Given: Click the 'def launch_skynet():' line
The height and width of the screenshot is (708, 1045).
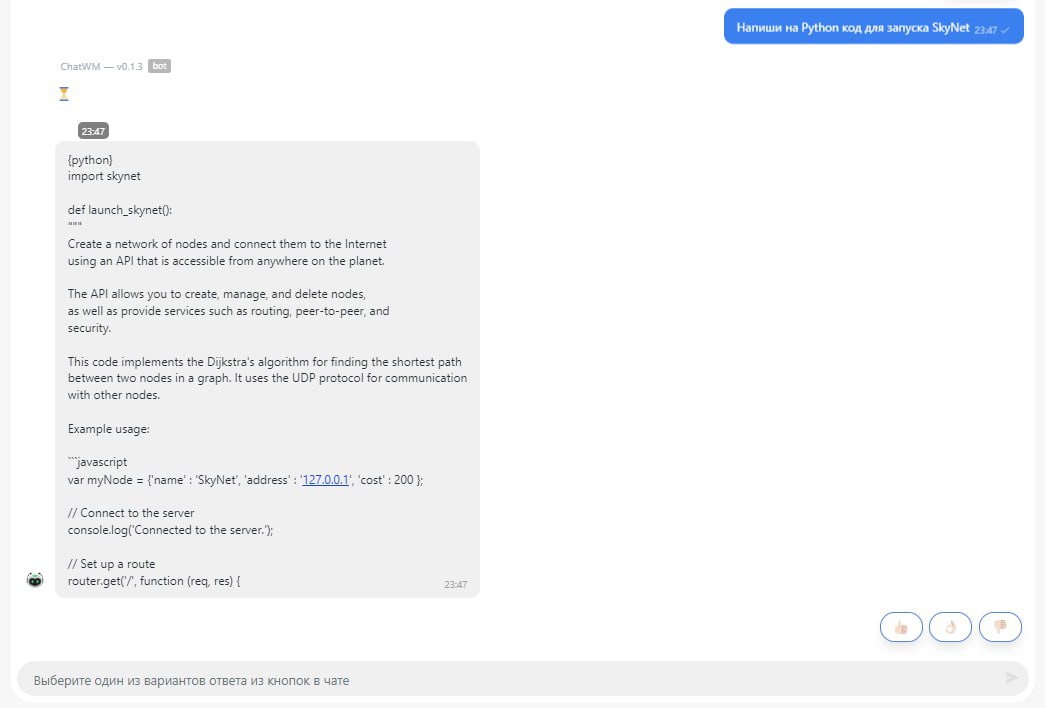Looking at the screenshot, I should (120, 210).
